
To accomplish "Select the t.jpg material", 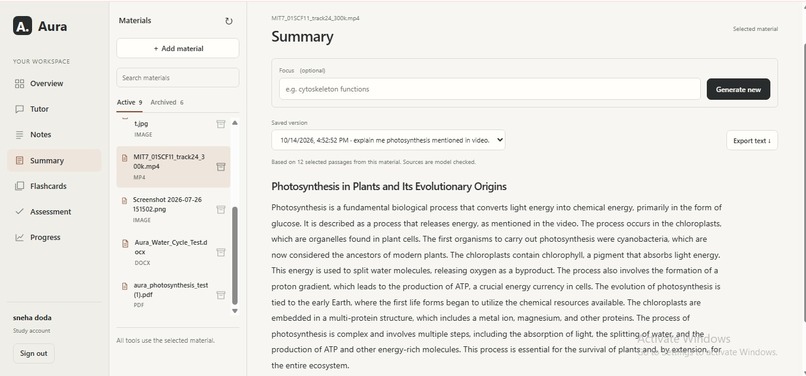I will pyautogui.click(x=173, y=128).
